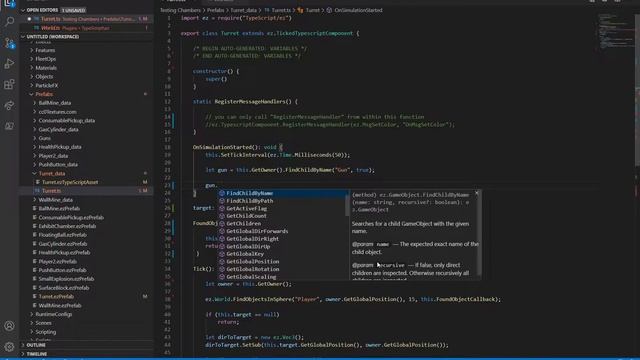Collapse the Prefabs folder
Viewport: 640px width, 360px height.
coord(44,94)
